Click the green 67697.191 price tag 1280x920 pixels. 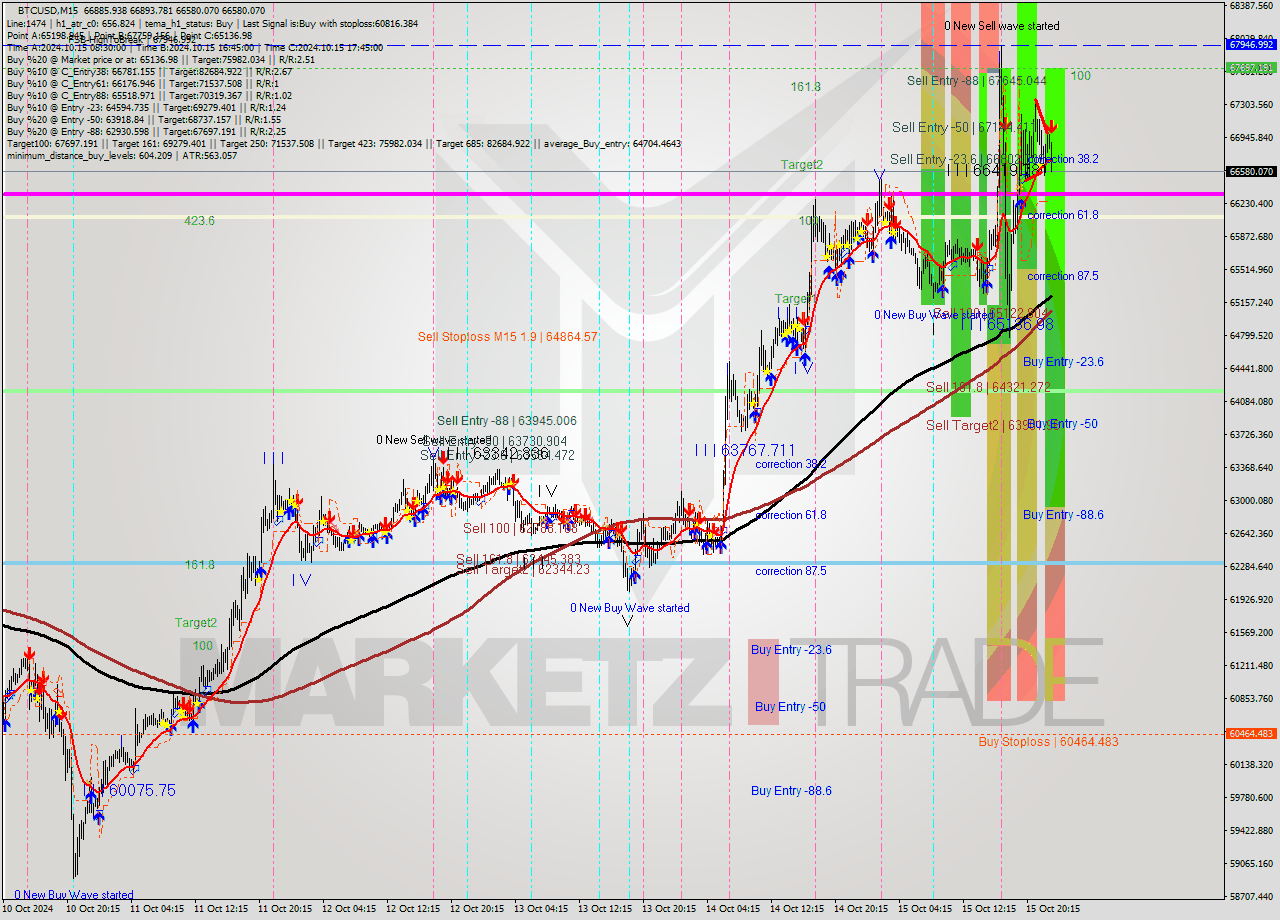(1251, 68)
